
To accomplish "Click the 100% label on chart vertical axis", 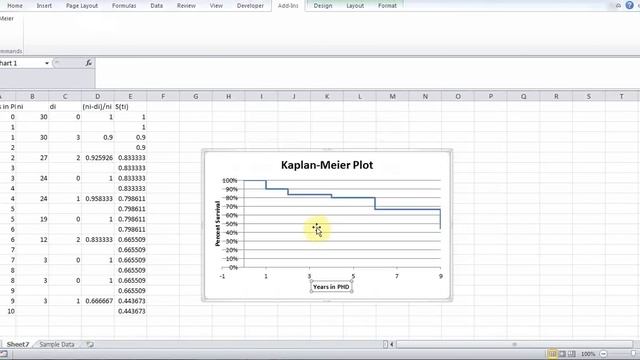I will [229, 180].
